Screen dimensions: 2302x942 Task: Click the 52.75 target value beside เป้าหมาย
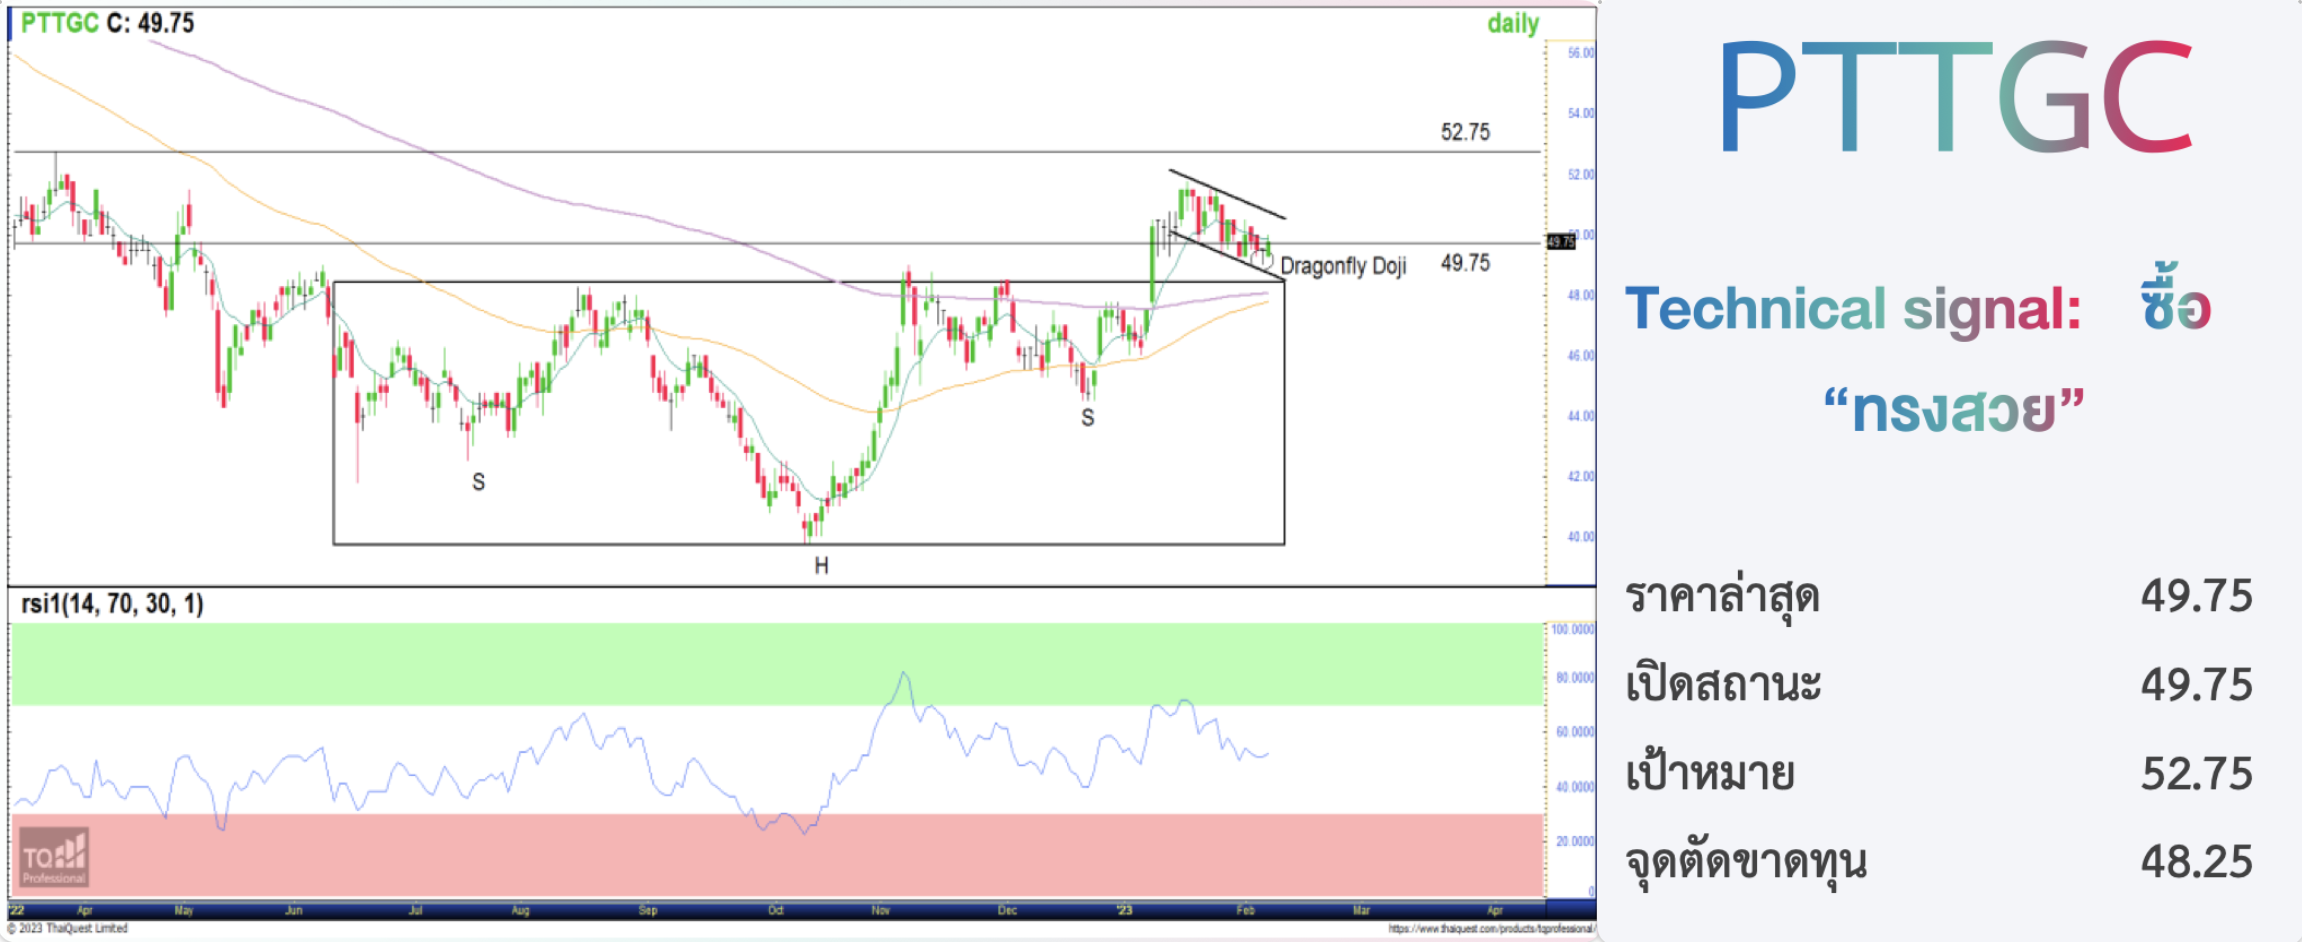(2197, 774)
